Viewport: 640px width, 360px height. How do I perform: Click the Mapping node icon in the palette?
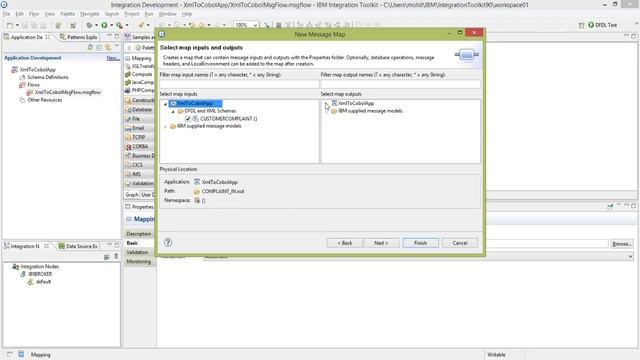[x=128, y=58]
